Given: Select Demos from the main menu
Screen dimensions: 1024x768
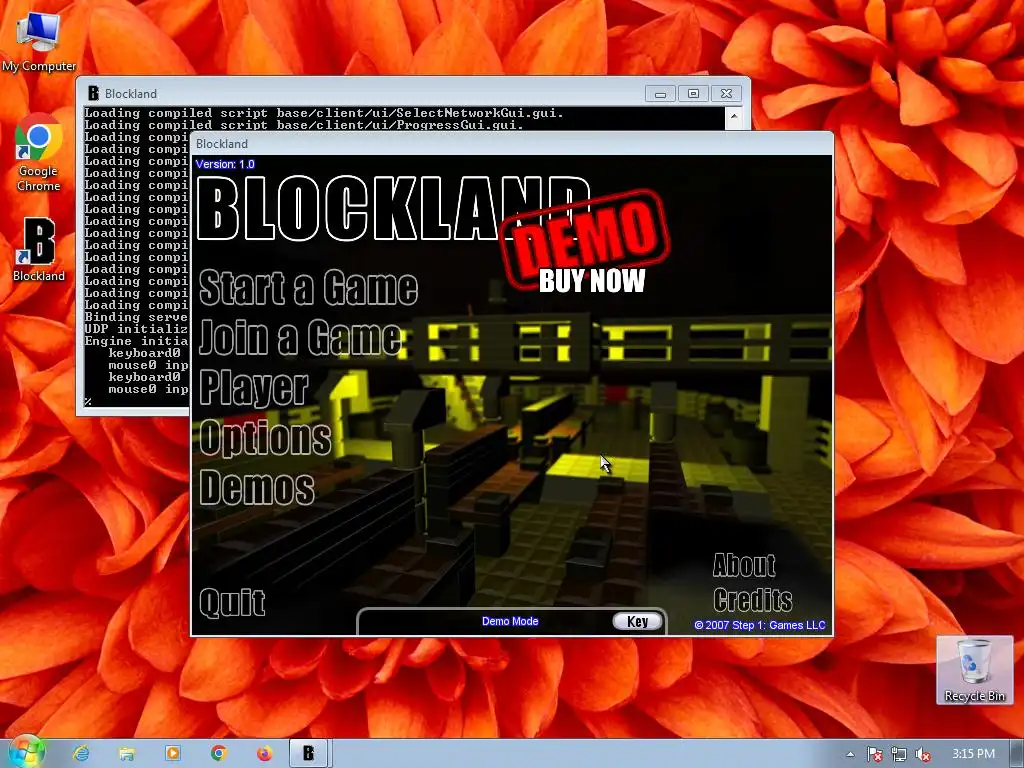Looking at the screenshot, I should 257,487.
